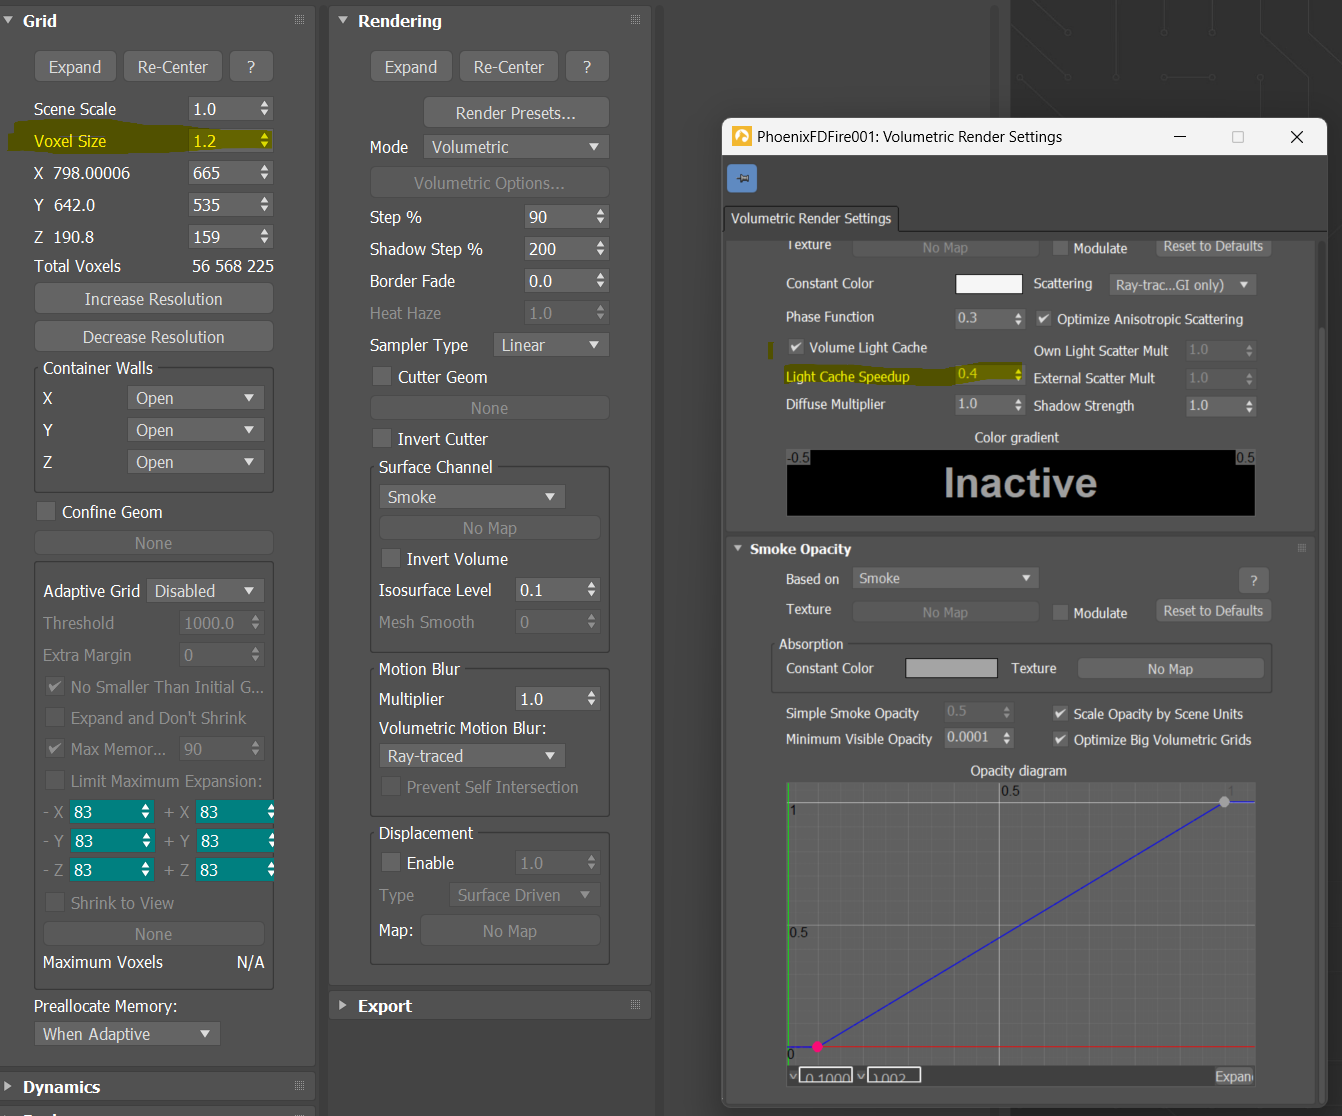Click the Minimum Visible Opacity spinner arrows
Image resolution: width=1342 pixels, height=1116 pixels.
click(x=1007, y=738)
